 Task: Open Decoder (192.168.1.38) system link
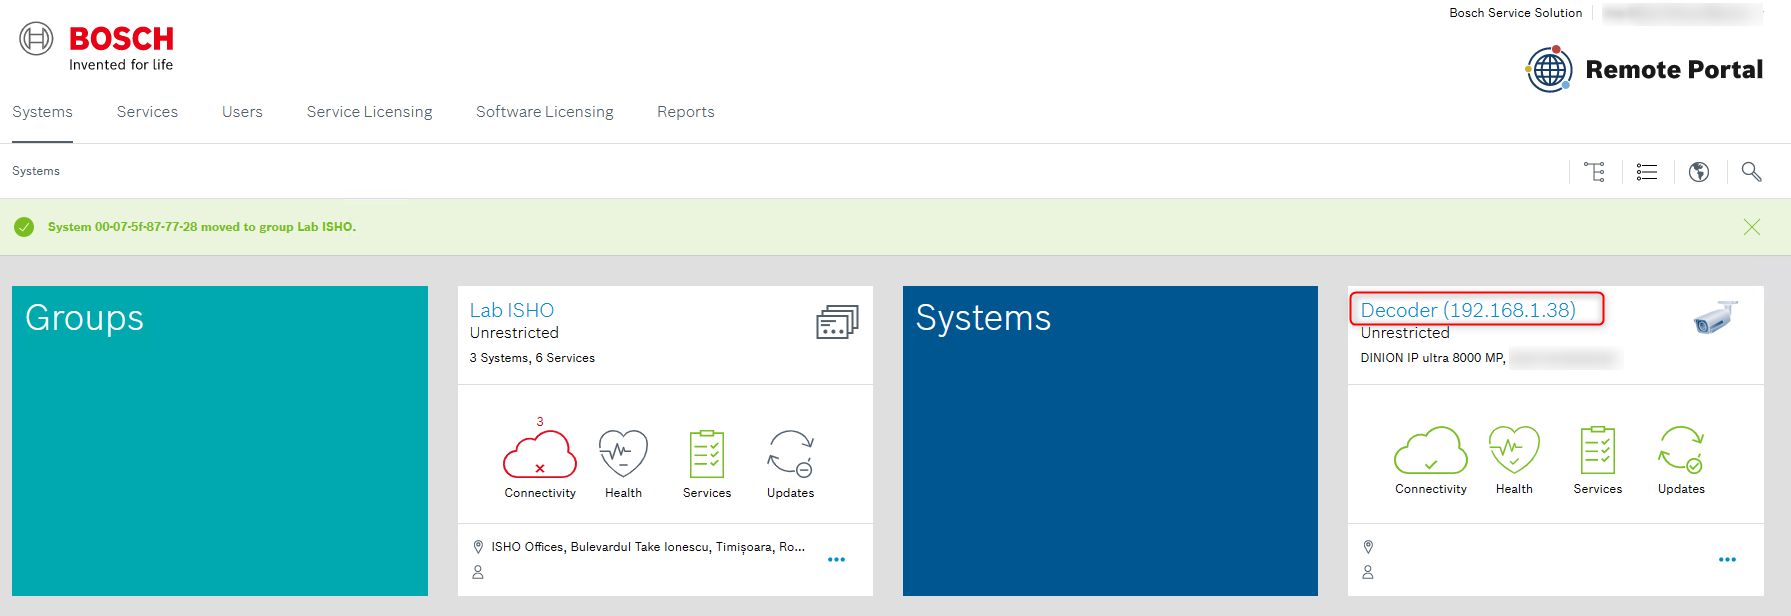tap(1468, 310)
